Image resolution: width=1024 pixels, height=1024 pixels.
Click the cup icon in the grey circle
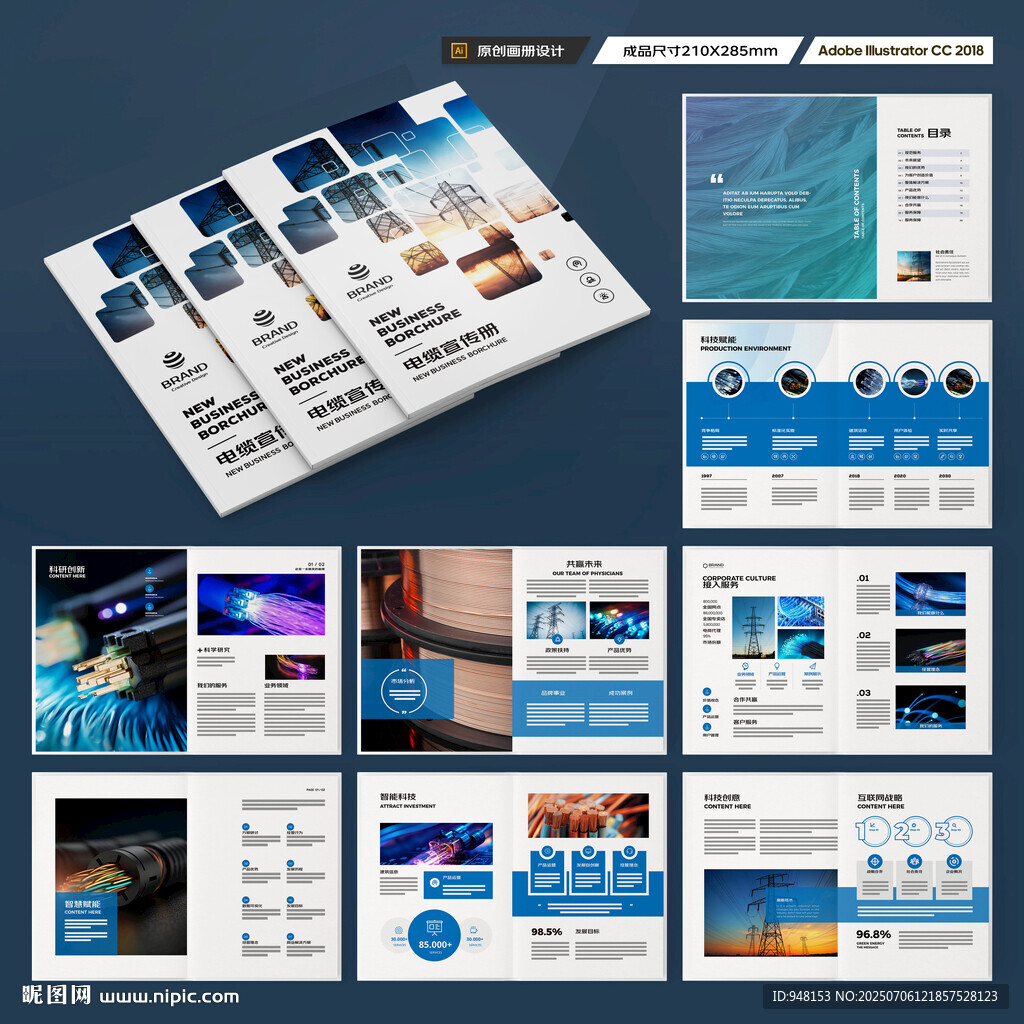475,929
